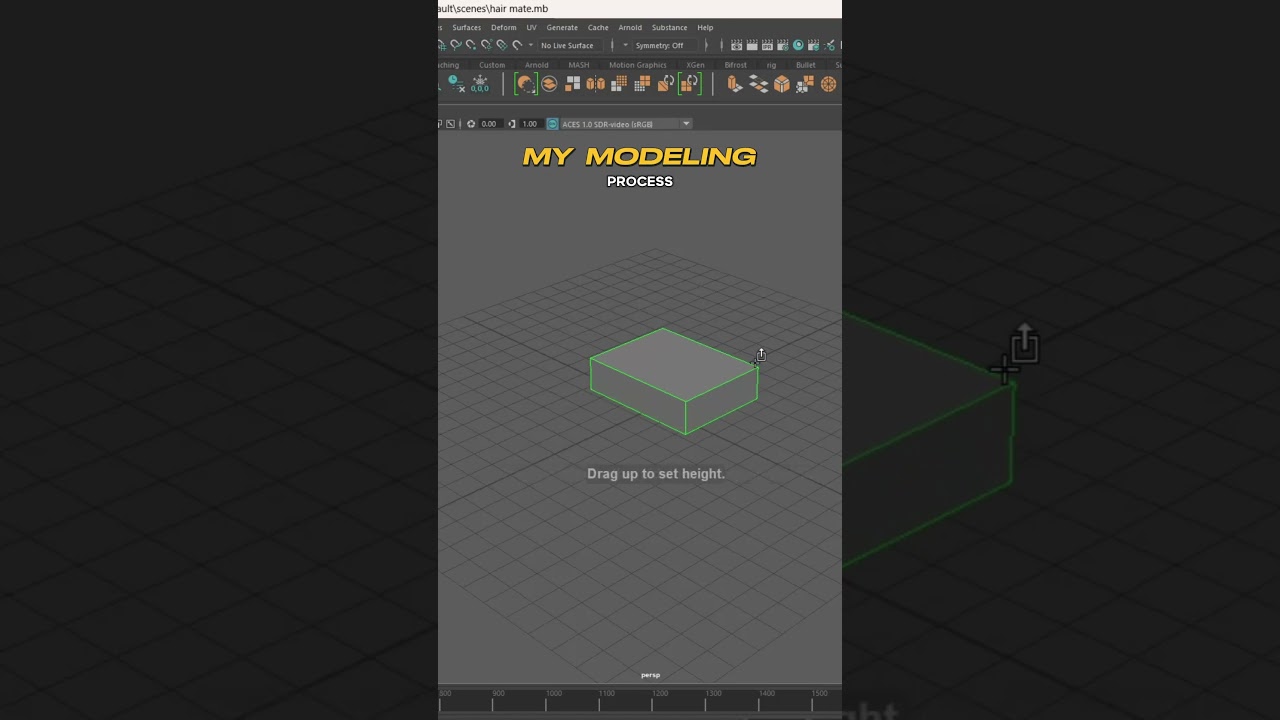Image resolution: width=1280 pixels, height=720 pixels.
Task: Switch to the Bullet shelf tab
Action: [x=806, y=65]
